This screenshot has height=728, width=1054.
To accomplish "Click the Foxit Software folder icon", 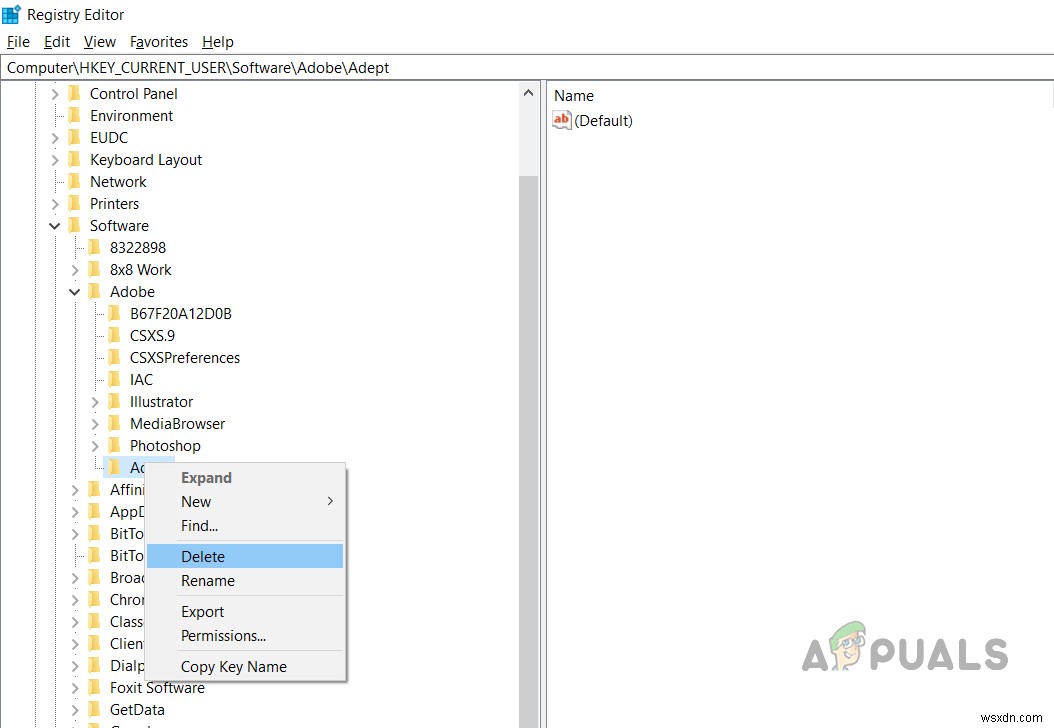I will (x=94, y=687).
